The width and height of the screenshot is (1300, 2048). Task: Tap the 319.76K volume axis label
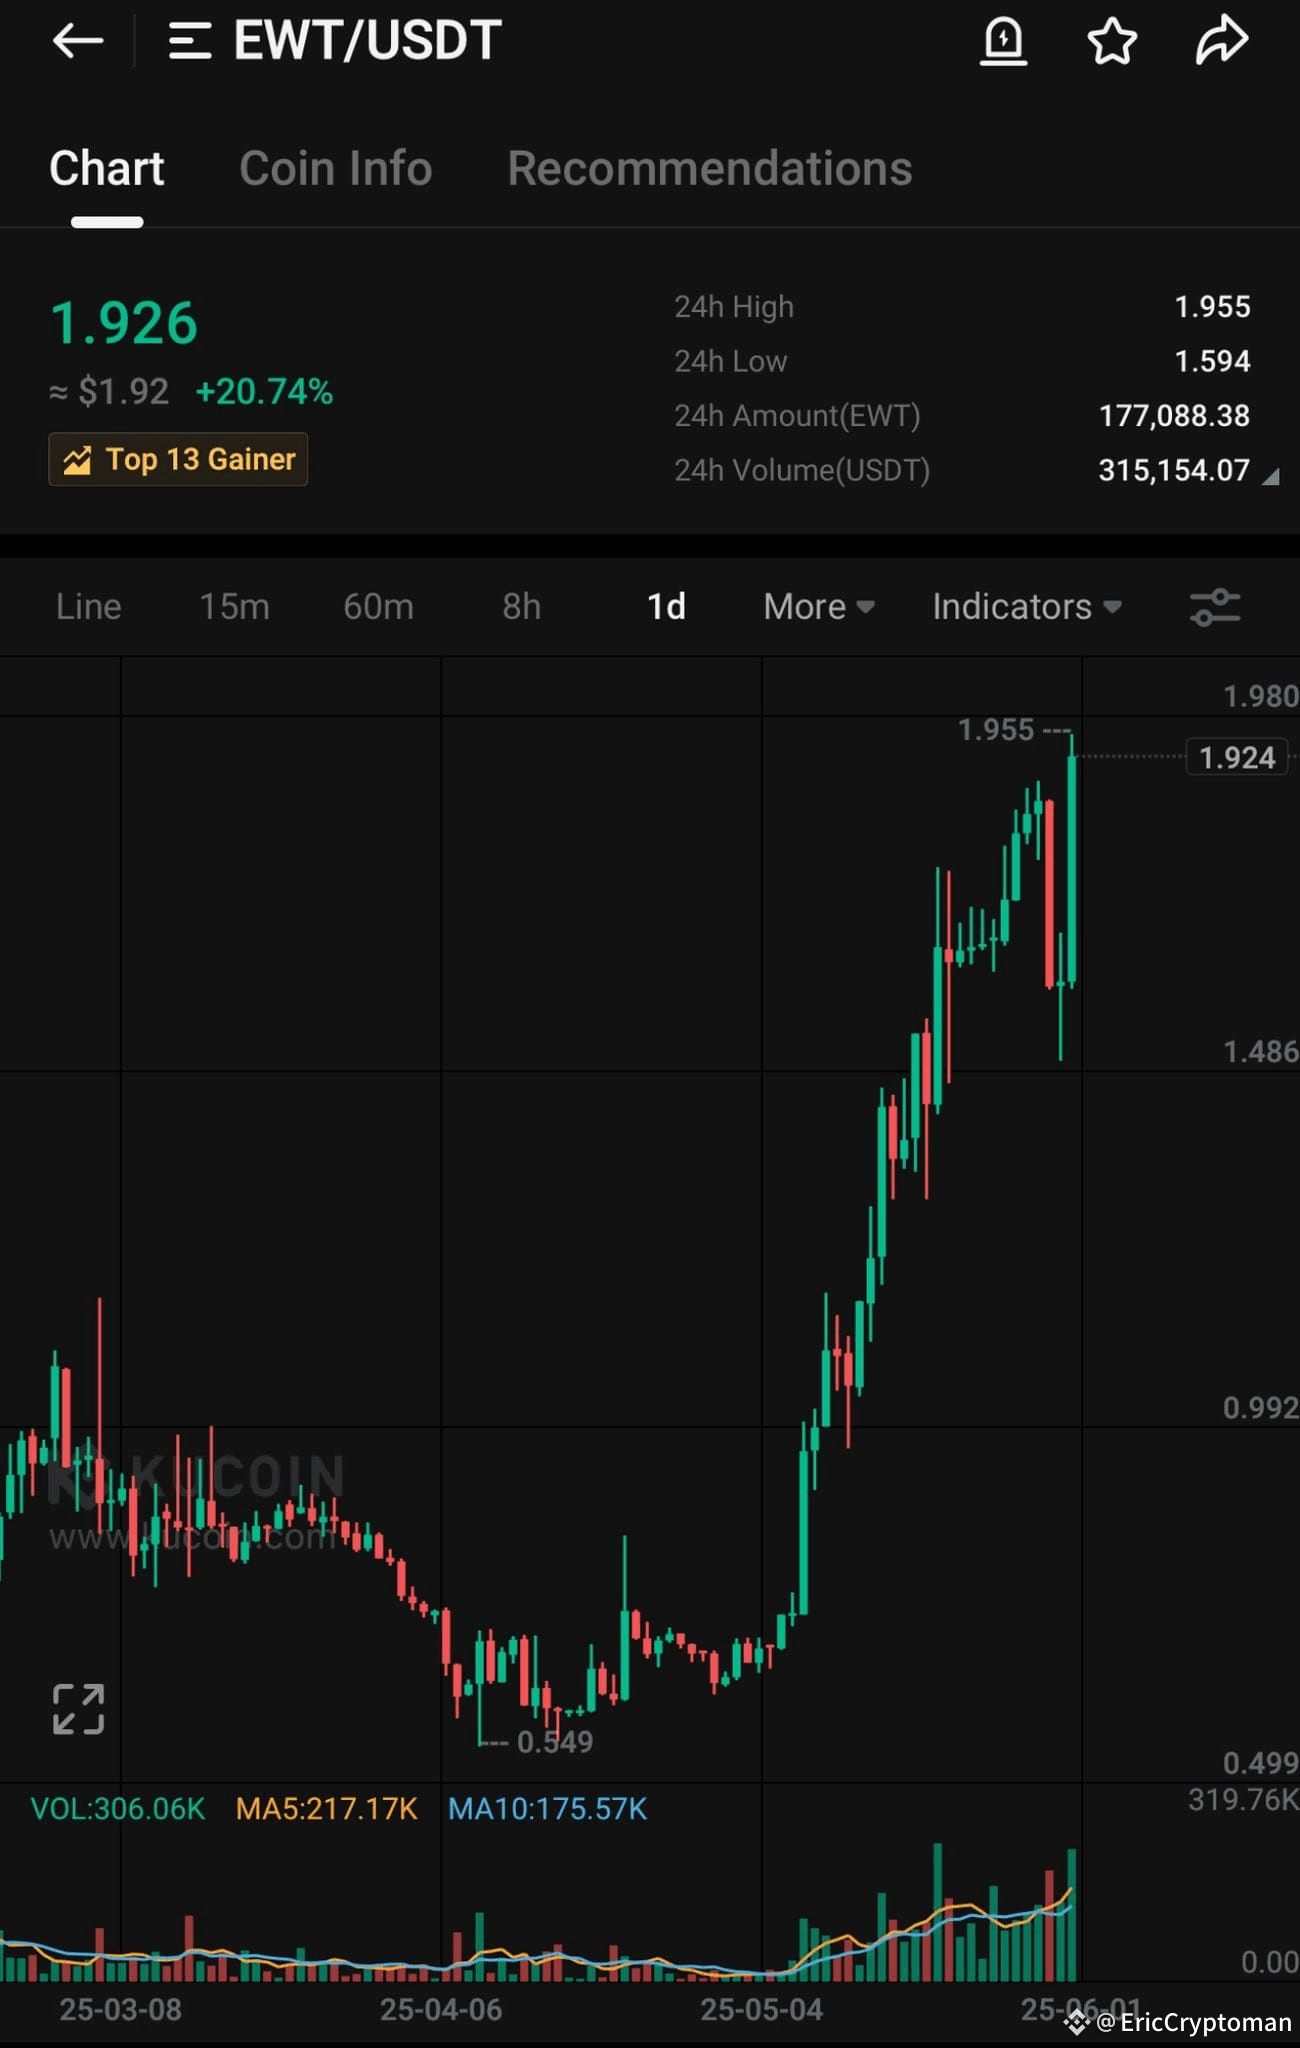tap(1243, 1800)
